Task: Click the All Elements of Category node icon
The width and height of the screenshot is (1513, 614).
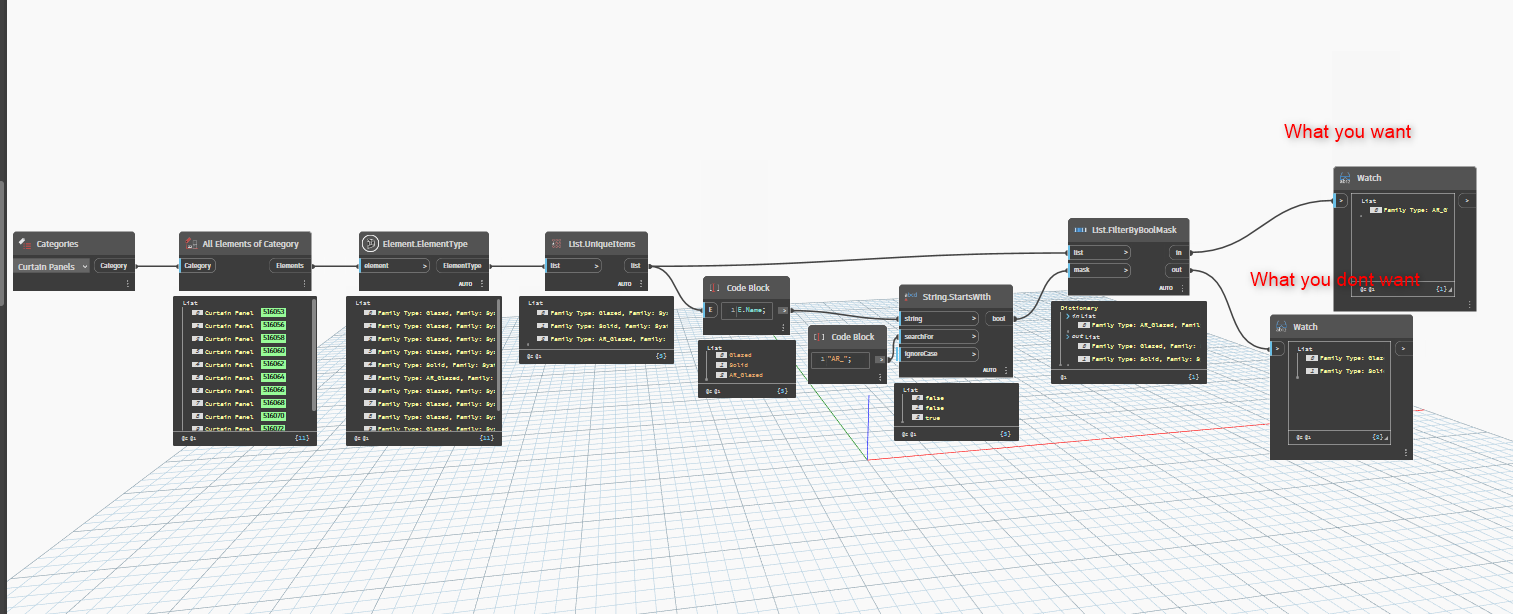Action: (191, 243)
